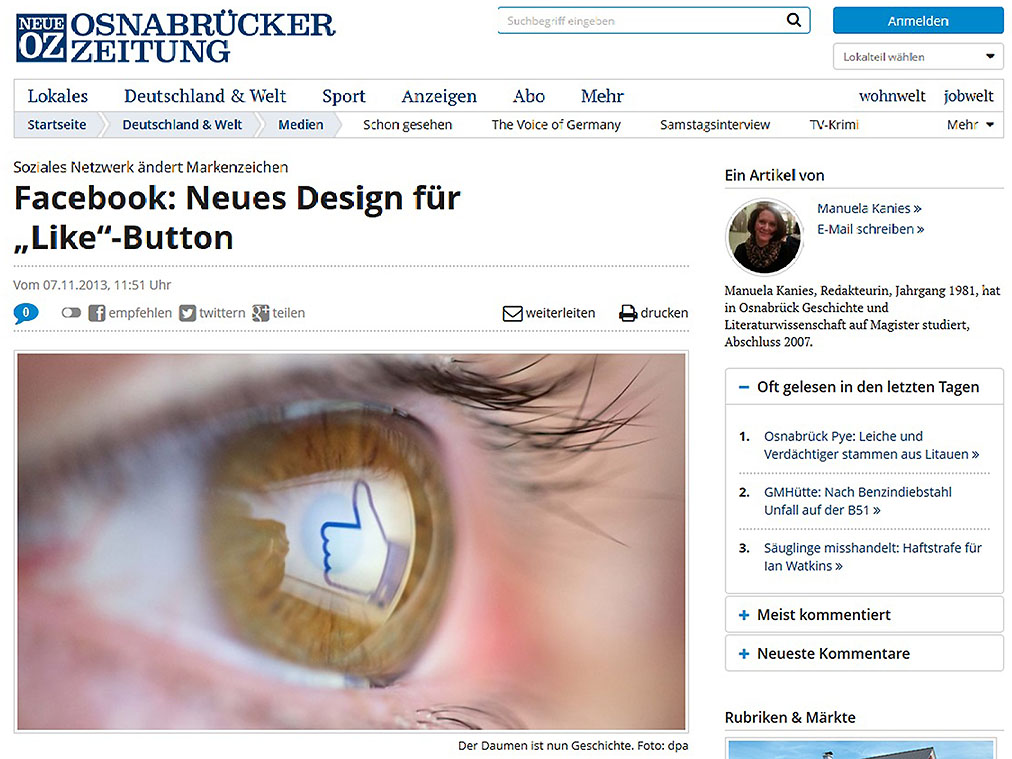This screenshot has height=759, width=1012.
Task: Open The Voice of Germany subsection
Action: (556, 125)
